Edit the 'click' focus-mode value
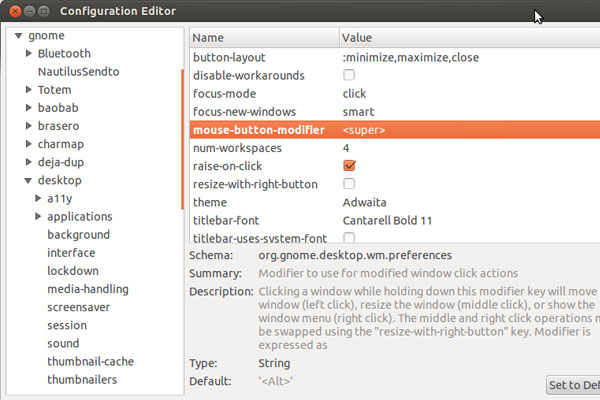The height and width of the screenshot is (400, 600). pyautogui.click(x=354, y=93)
